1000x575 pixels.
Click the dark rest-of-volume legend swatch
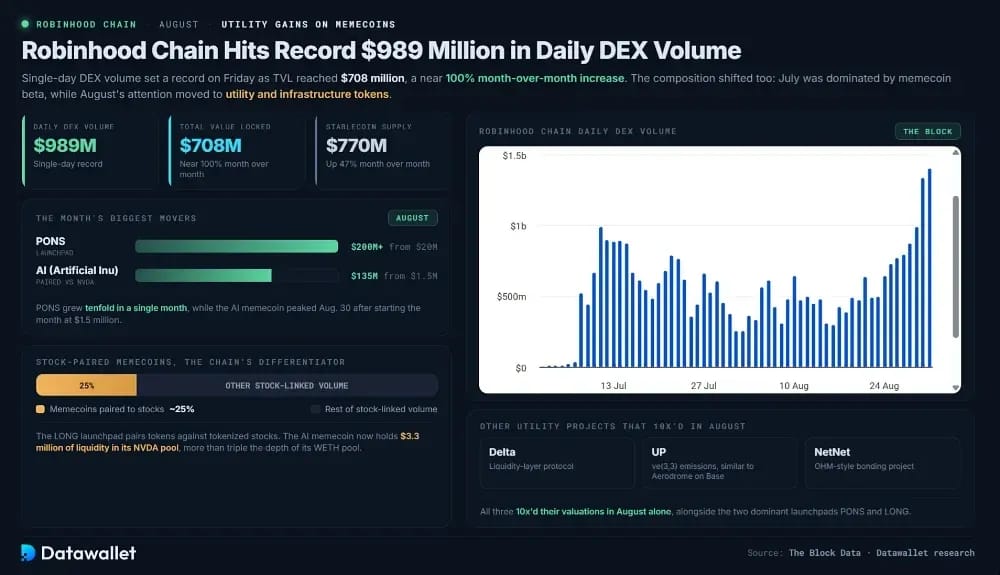pyautogui.click(x=315, y=409)
